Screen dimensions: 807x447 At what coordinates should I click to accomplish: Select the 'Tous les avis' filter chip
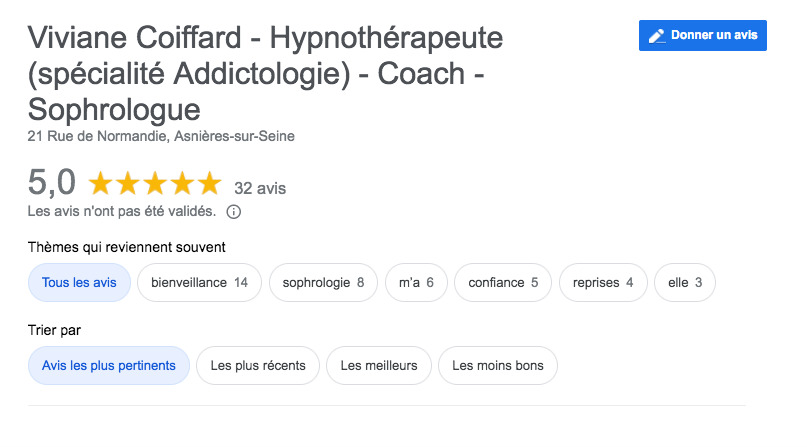79,283
